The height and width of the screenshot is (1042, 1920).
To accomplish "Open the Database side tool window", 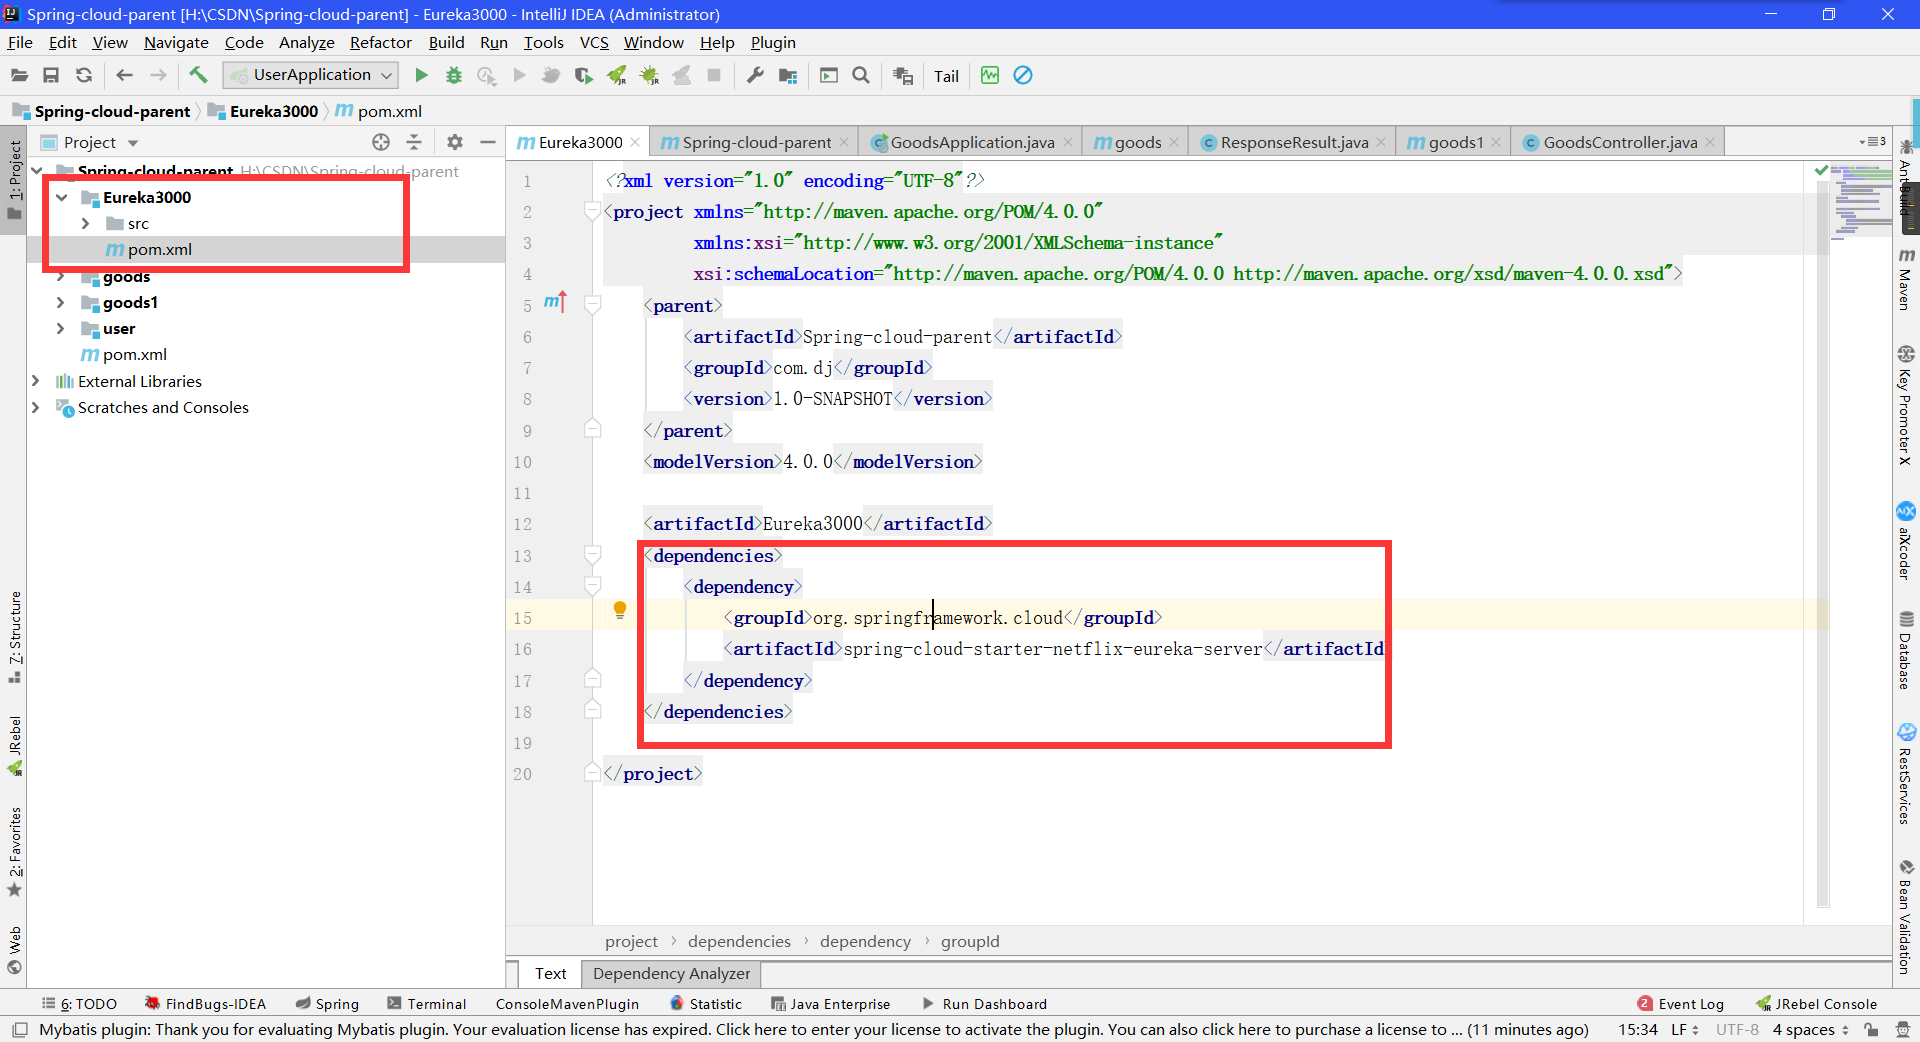I will click(1906, 650).
